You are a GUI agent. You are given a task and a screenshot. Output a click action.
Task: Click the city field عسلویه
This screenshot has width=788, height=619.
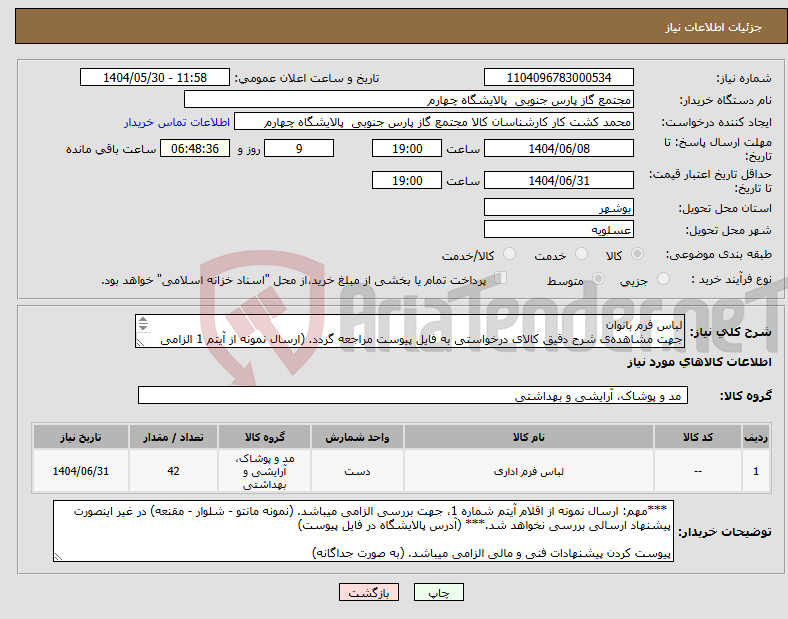[558, 230]
